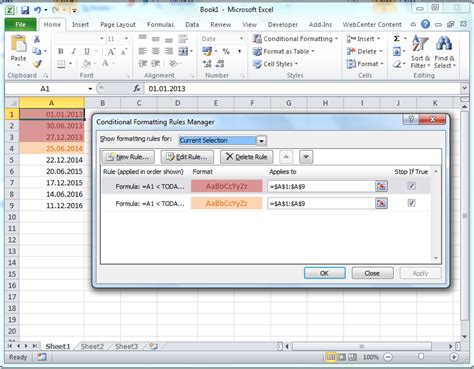474x369 pixels.
Task: Open the Format cells dropdown
Action: (x=365, y=64)
